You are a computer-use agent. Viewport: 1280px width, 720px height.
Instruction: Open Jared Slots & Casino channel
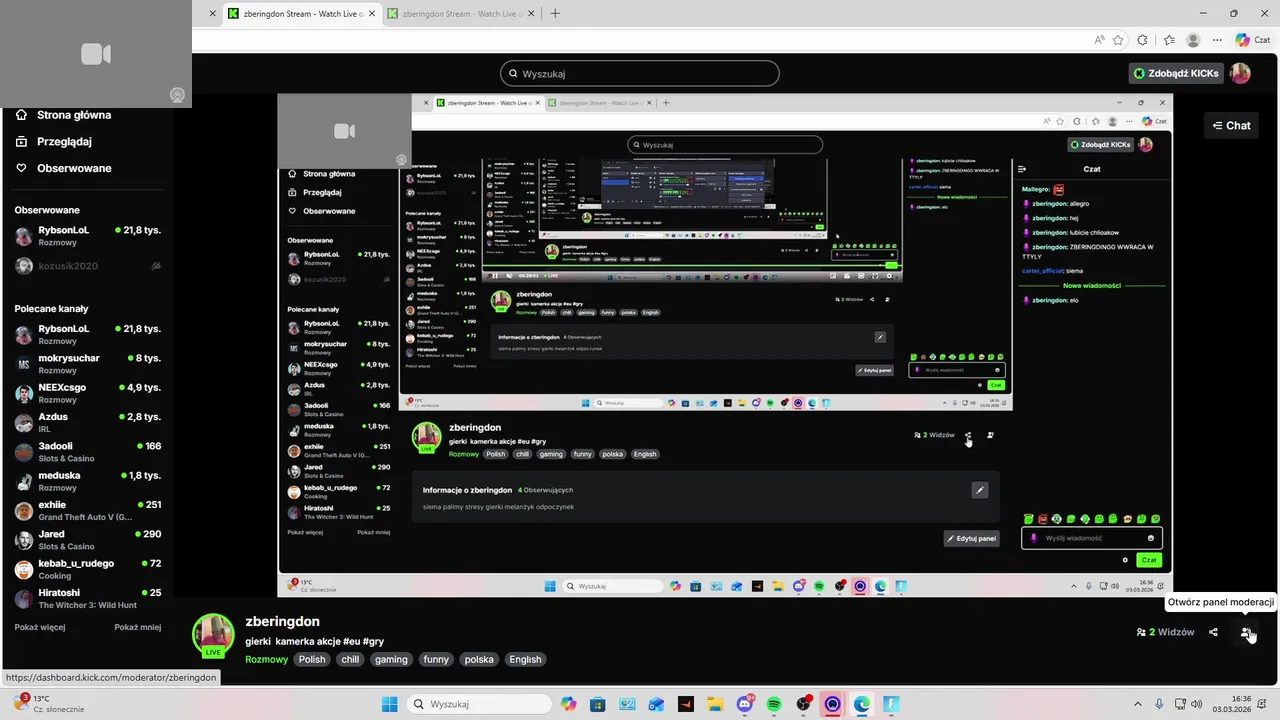(87, 540)
